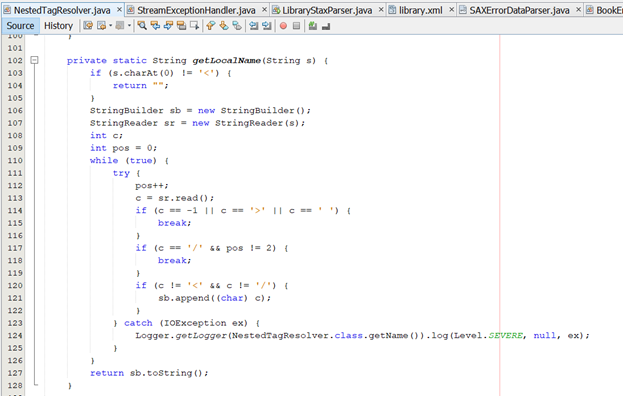Close the library.xml tab
The image size is (623, 396).
(451, 10)
